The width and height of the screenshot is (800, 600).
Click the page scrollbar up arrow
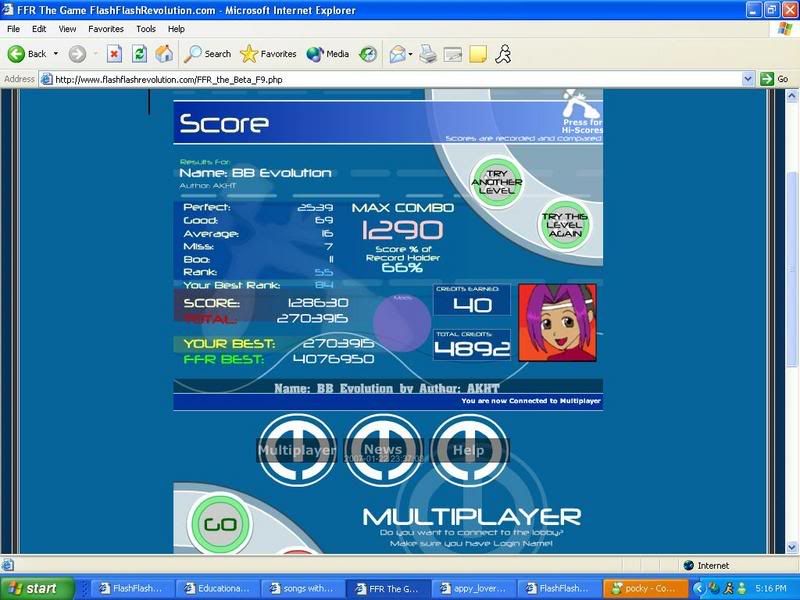click(791, 95)
